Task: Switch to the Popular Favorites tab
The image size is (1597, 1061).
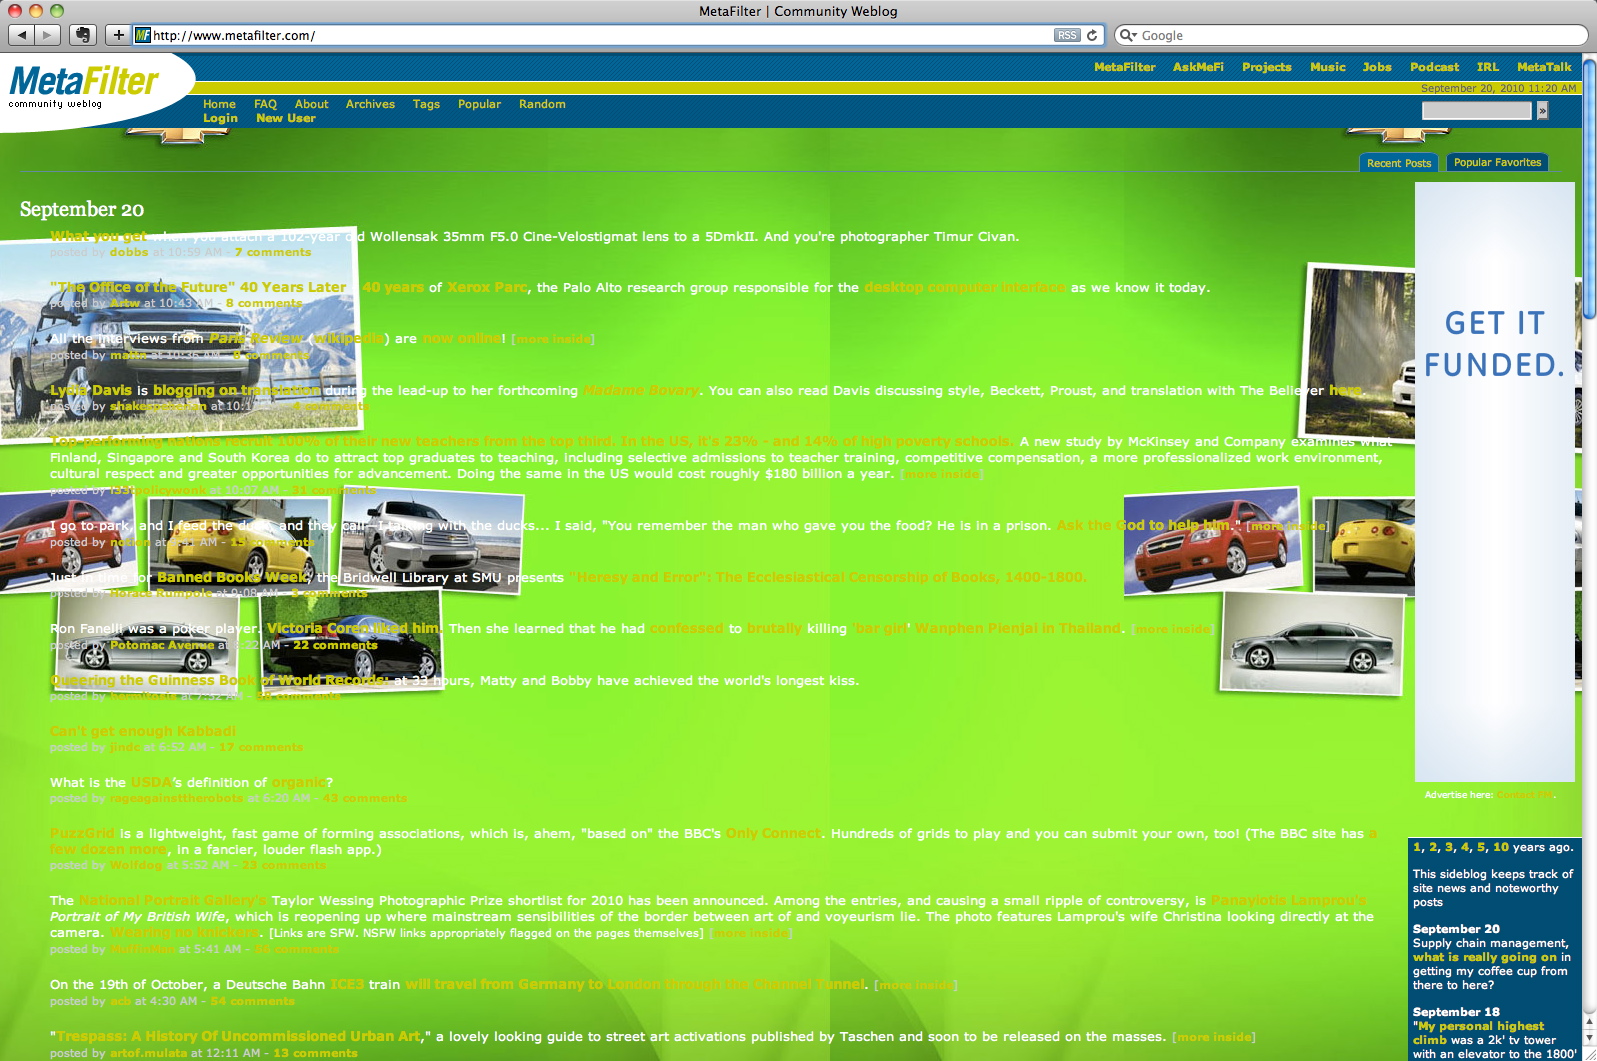Action: coord(1497,163)
